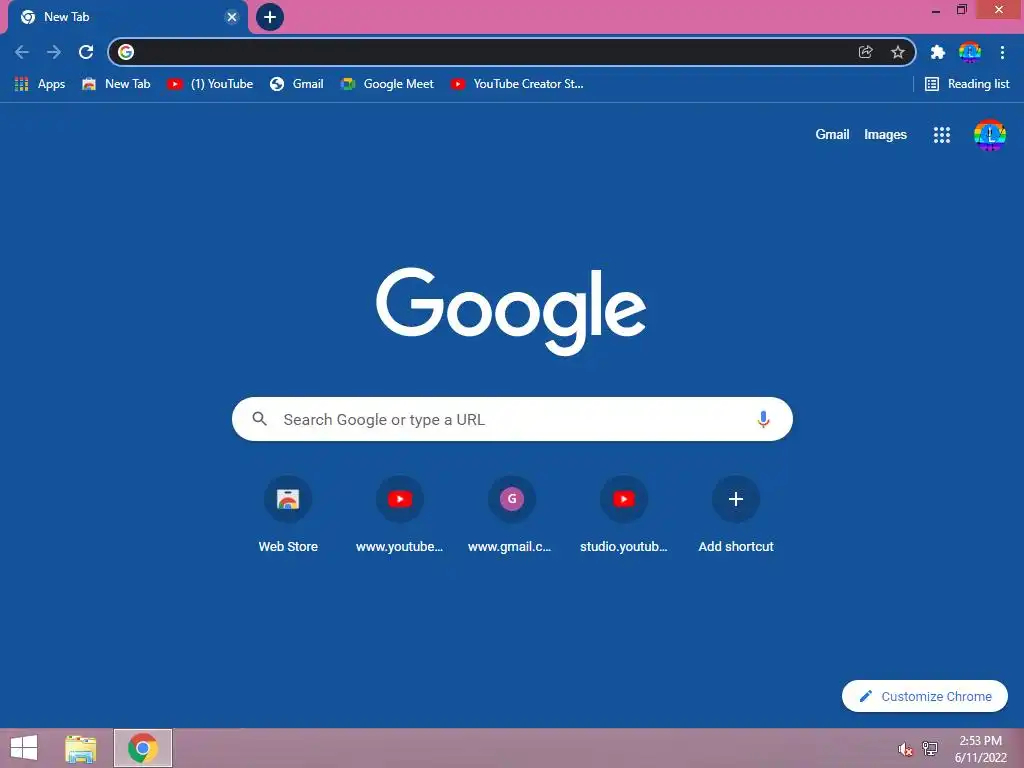Open File Explorer from the taskbar

click(81, 748)
